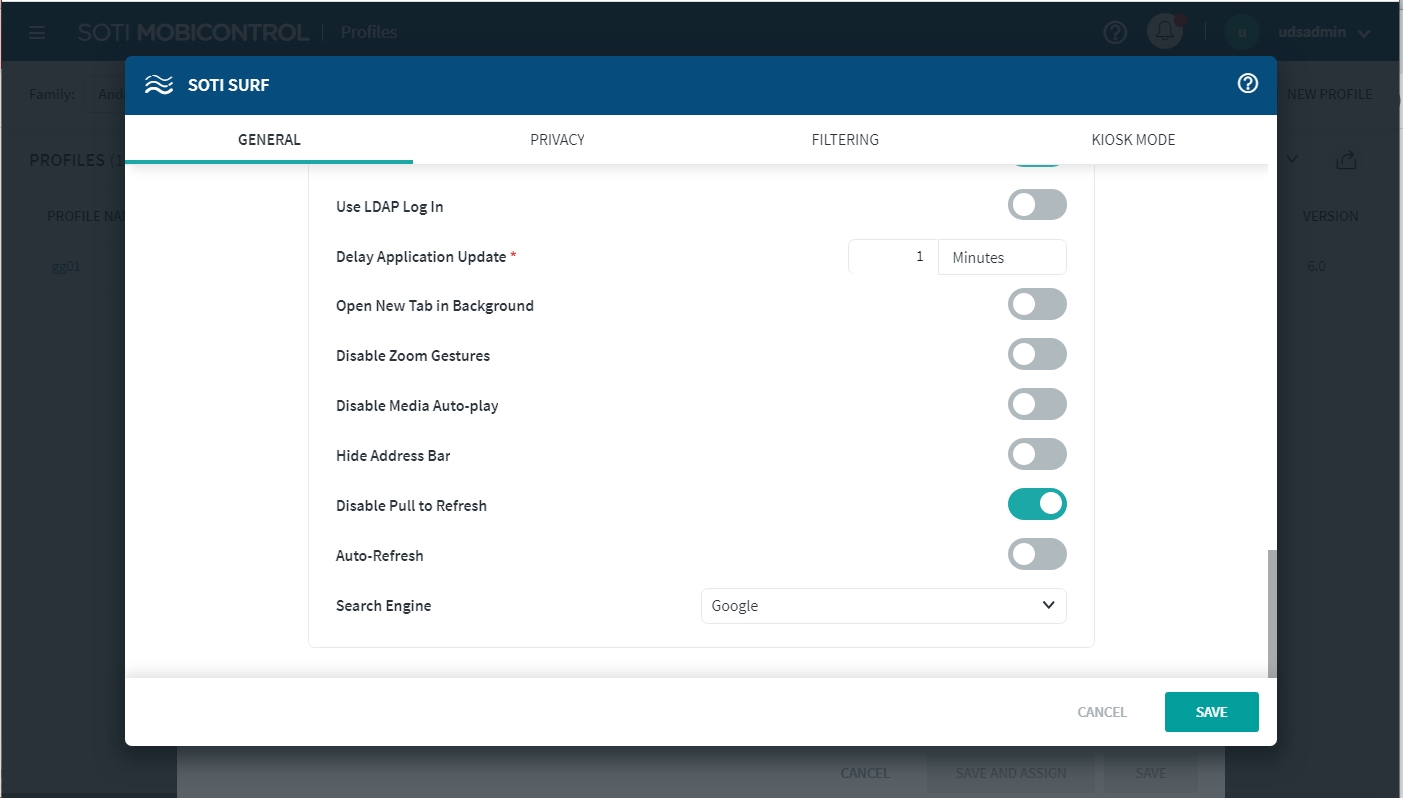Click the SOTI Surf help question-mark icon

(1247, 84)
